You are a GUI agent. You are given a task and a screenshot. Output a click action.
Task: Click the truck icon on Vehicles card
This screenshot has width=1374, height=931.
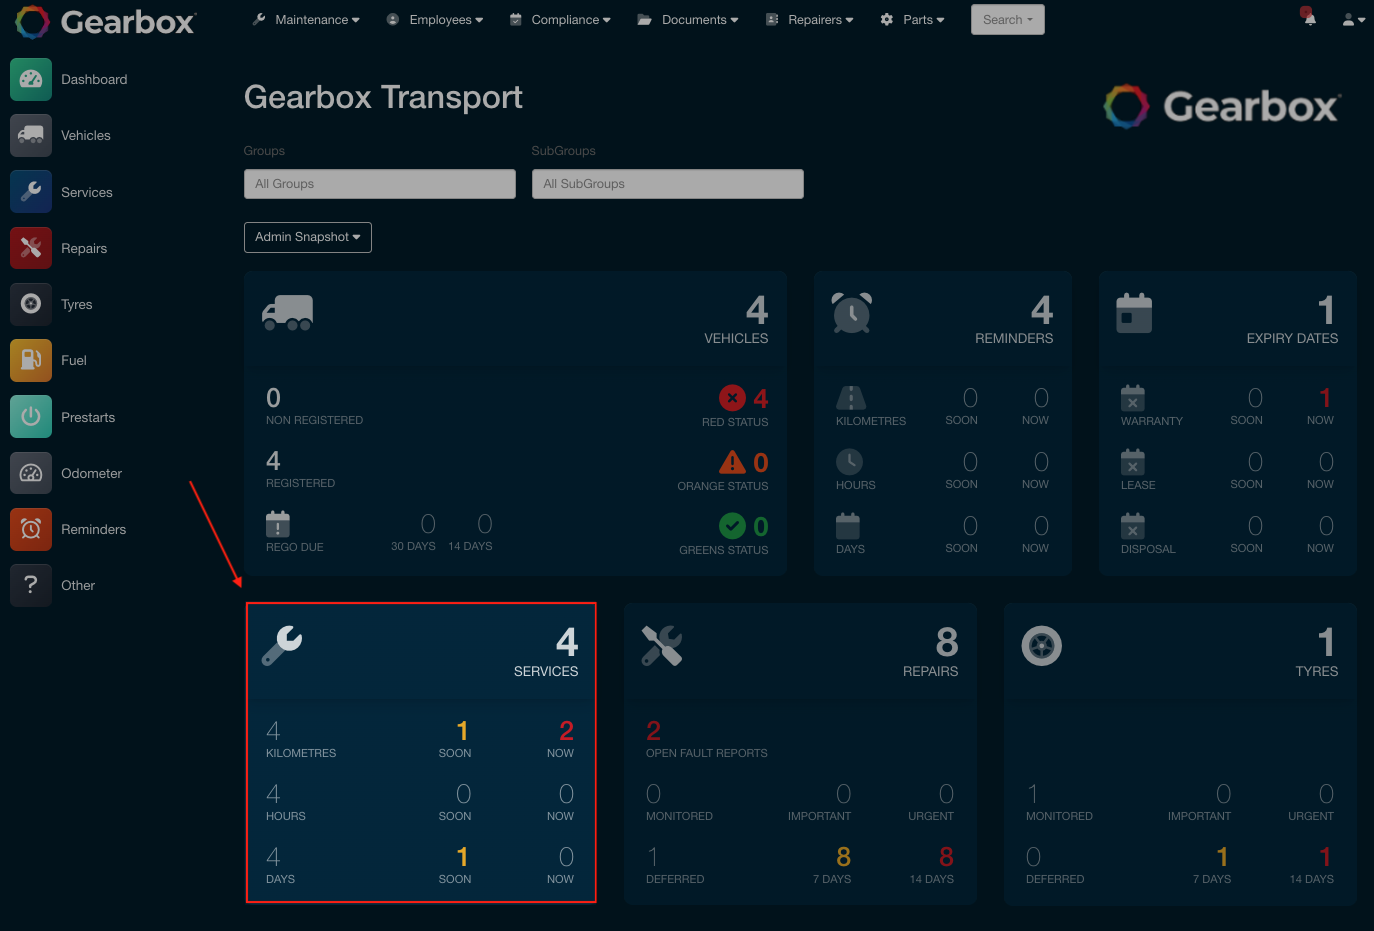288,312
